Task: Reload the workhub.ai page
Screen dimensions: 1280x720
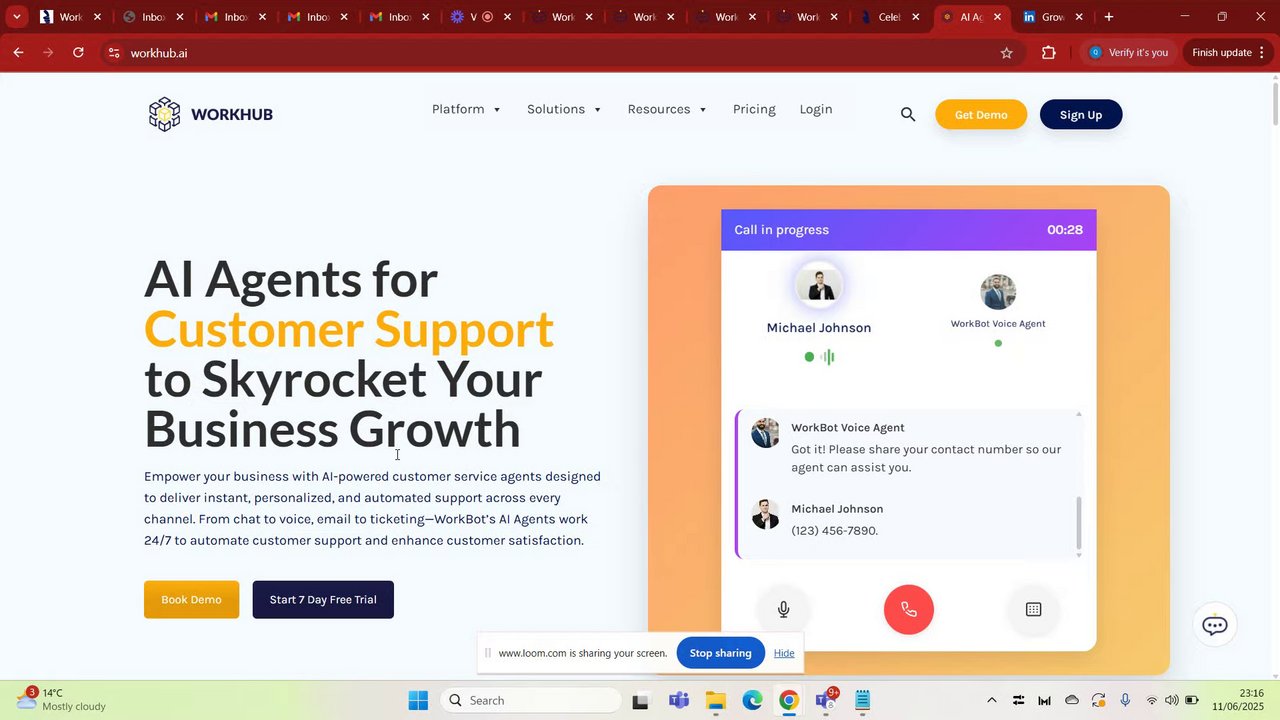Action: [78, 53]
